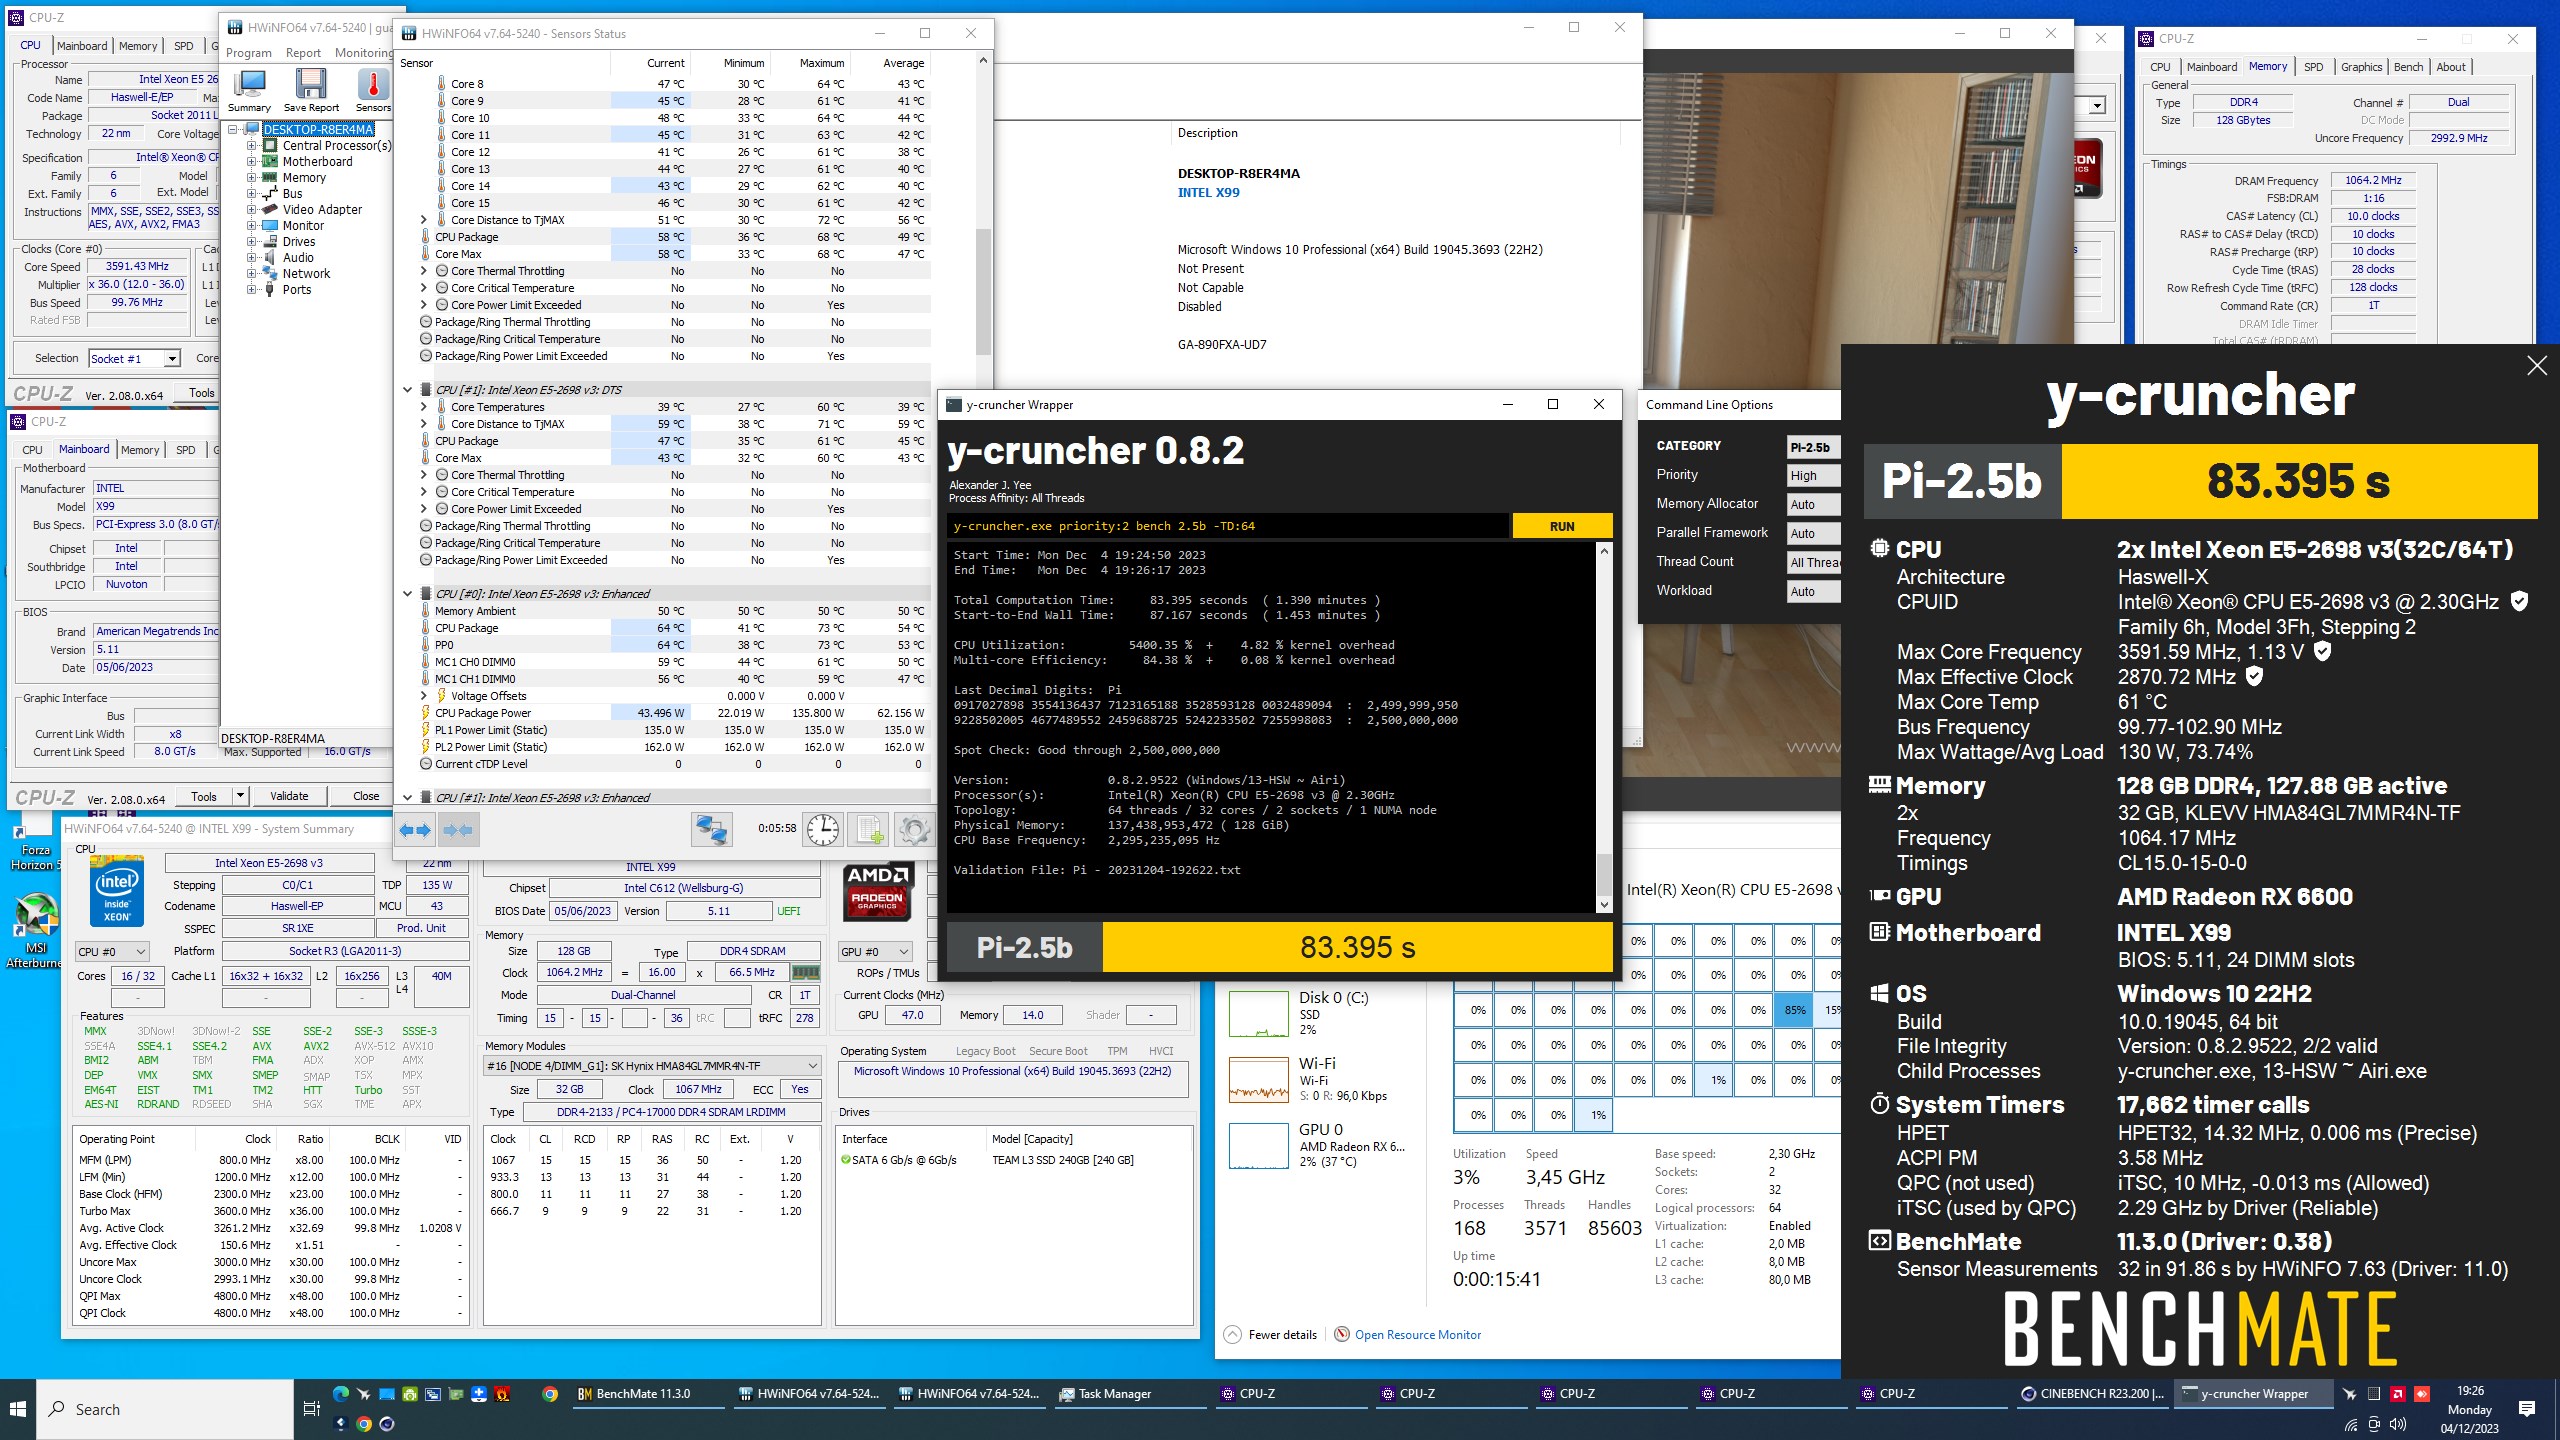The image size is (2560, 1440).
Task: Click the logging sheet-with-plus icon
Action: tap(868, 829)
